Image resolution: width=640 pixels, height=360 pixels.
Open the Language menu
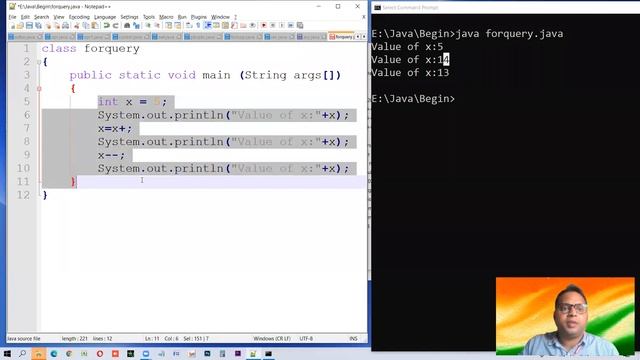[105, 17]
